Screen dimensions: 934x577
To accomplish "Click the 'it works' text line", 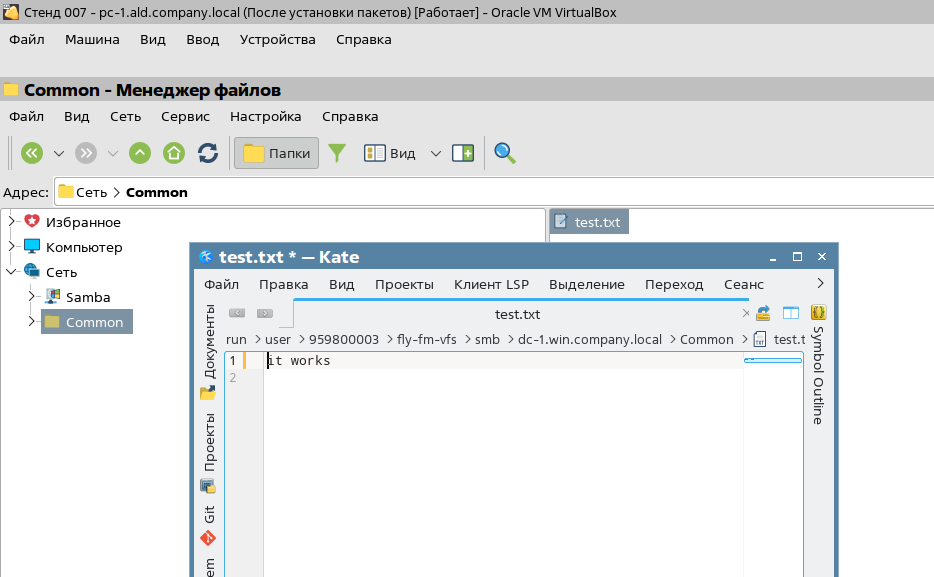I will click(x=298, y=360).
